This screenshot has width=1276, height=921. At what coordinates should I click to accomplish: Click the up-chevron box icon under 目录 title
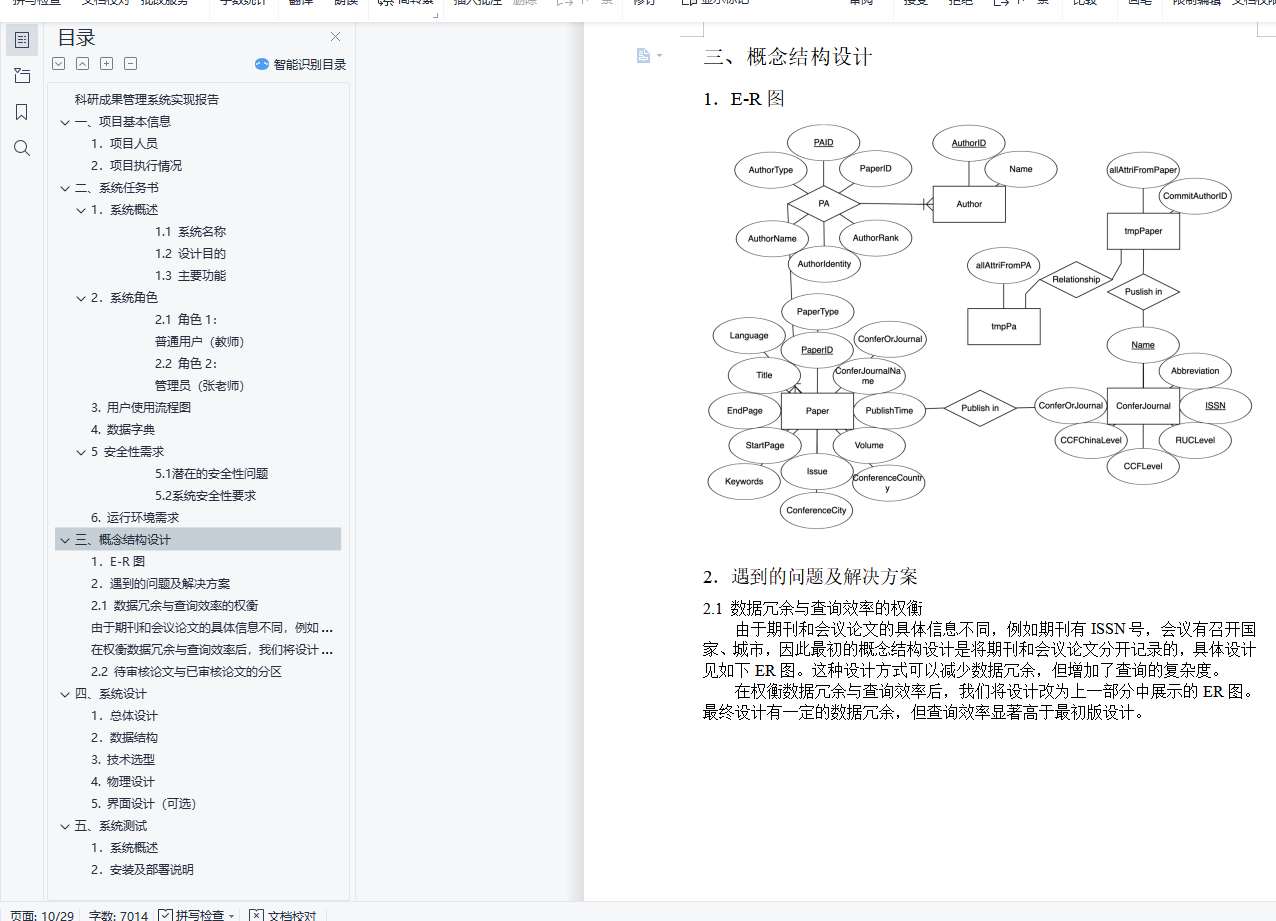point(83,64)
